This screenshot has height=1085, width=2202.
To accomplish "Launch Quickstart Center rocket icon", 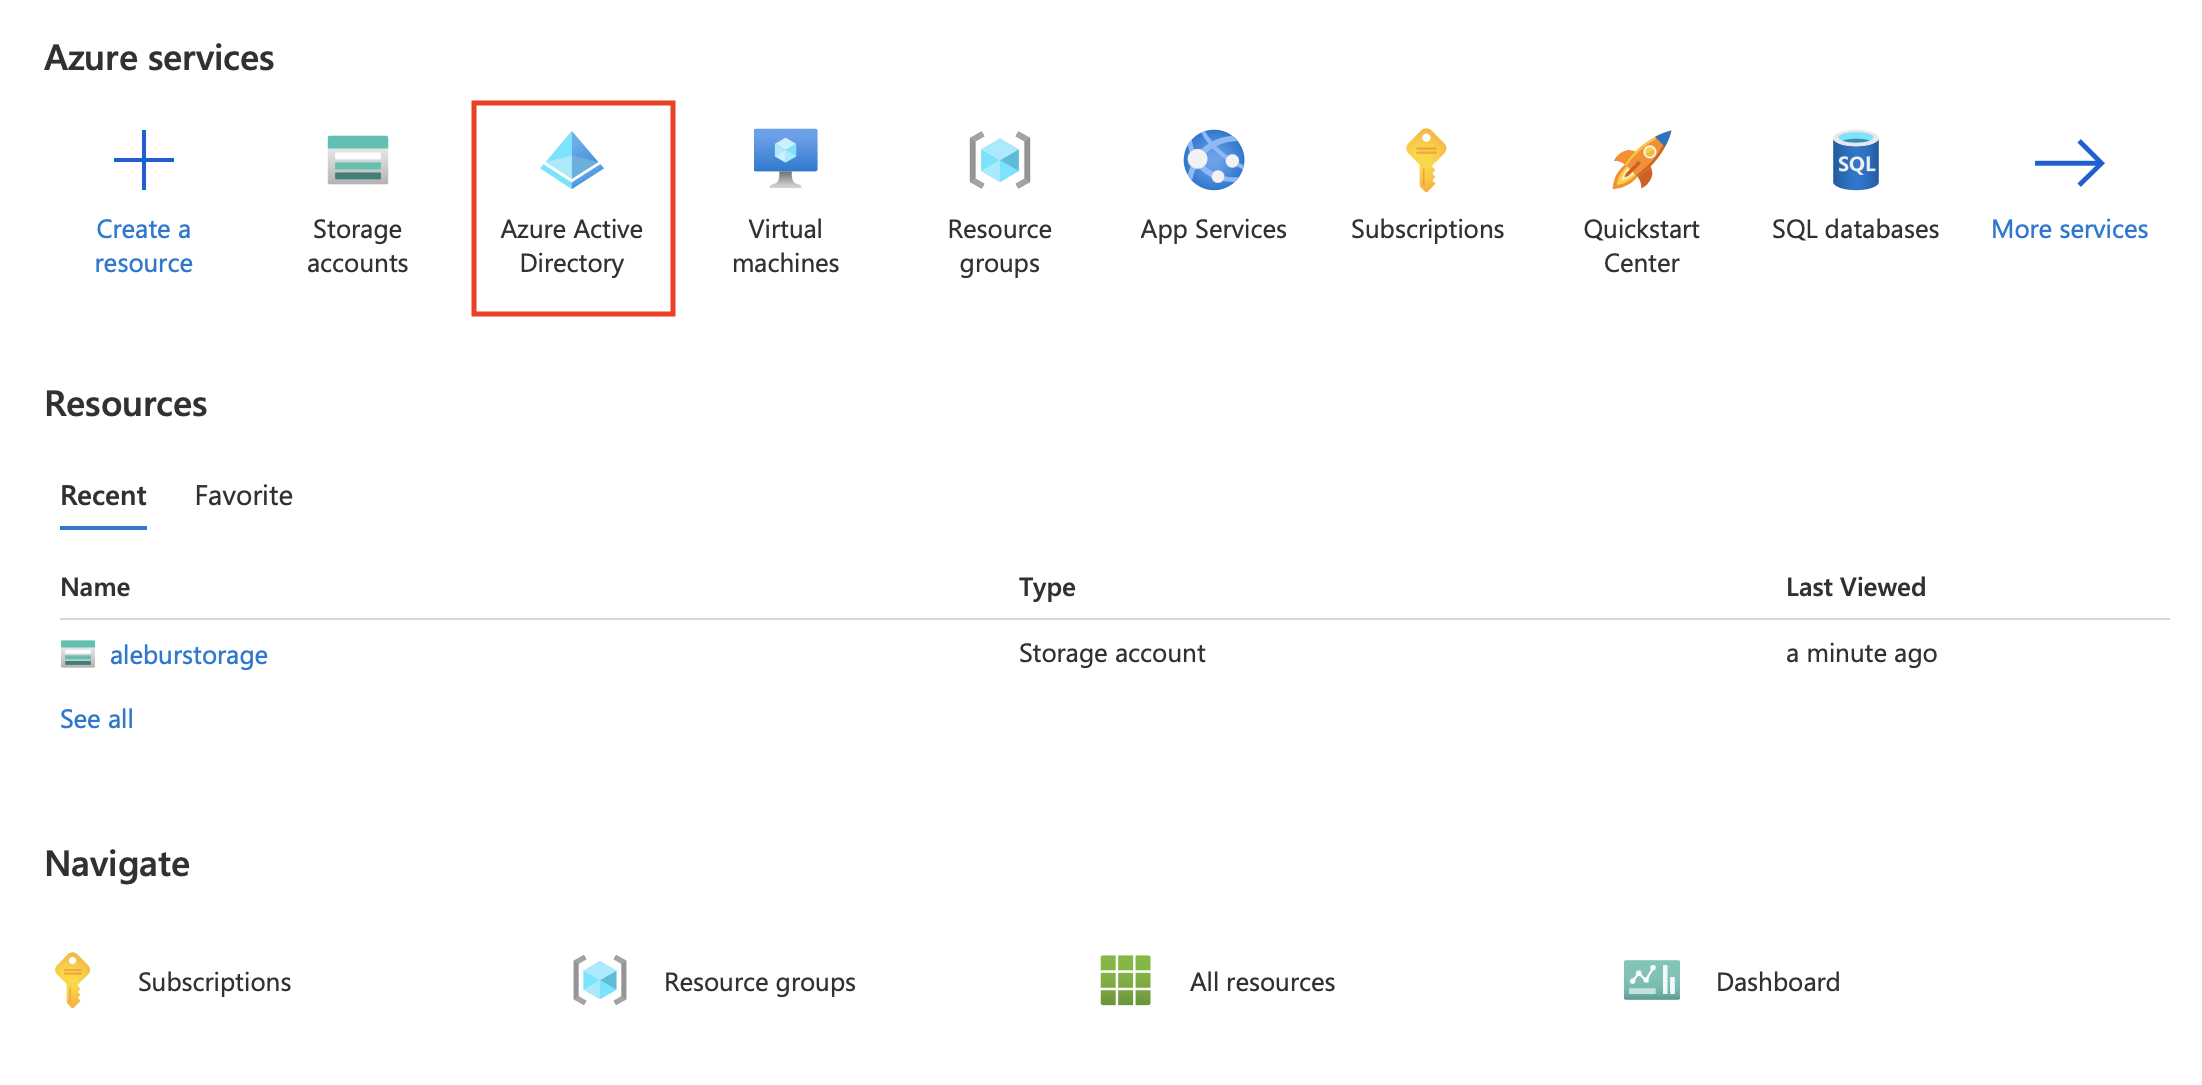I will click(1641, 160).
